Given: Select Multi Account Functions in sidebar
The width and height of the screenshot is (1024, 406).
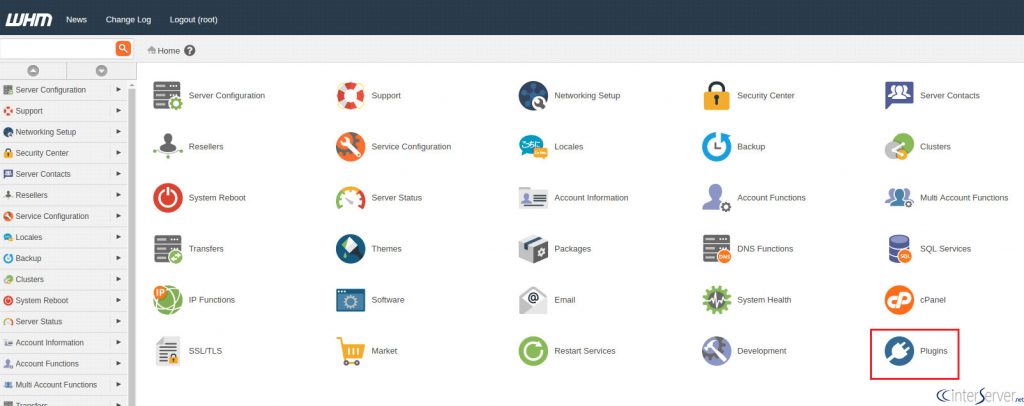Looking at the screenshot, I should tap(56, 384).
